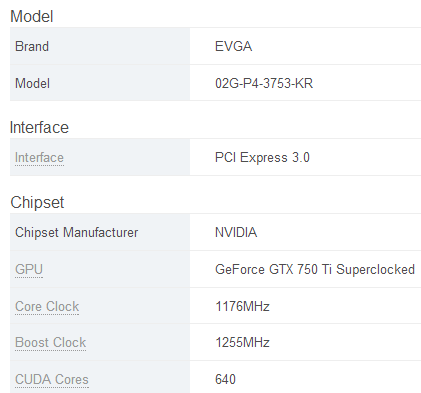Image resolution: width=421 pixels, height=393 pixels.
Task: Click model number 02G-P4-3753-KR
Action: tap(264, 83)
